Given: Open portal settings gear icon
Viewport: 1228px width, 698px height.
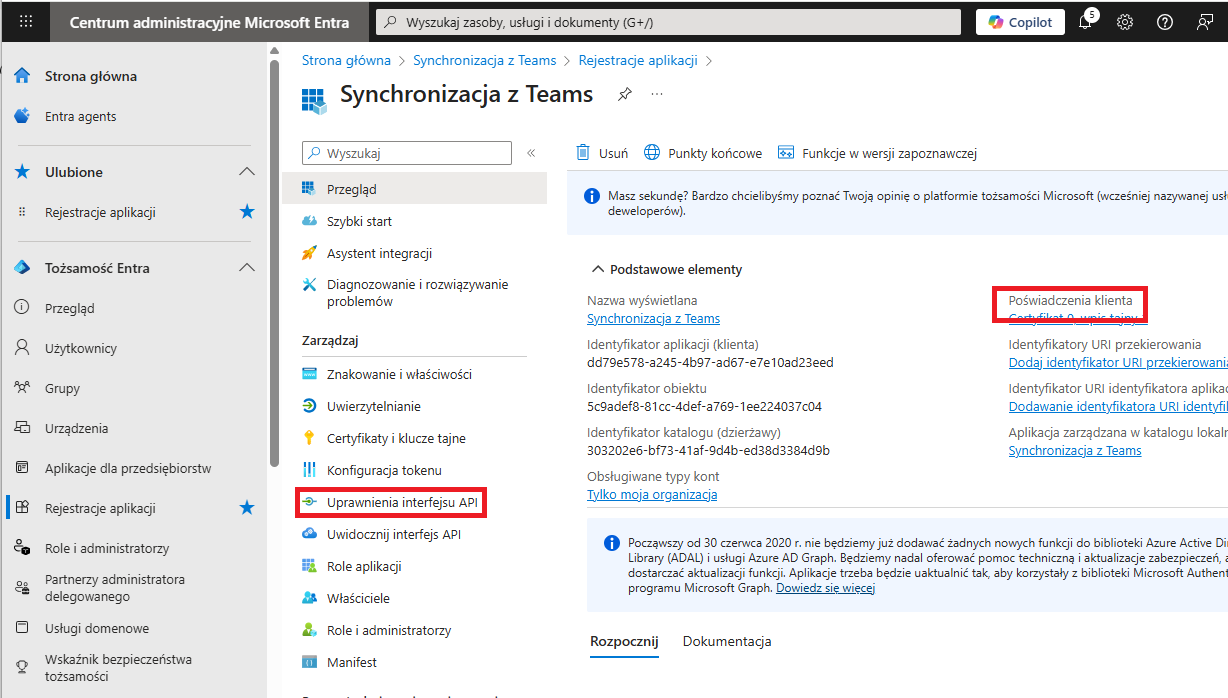Looking at the screenshot, I should click(x=1125, y=22).
